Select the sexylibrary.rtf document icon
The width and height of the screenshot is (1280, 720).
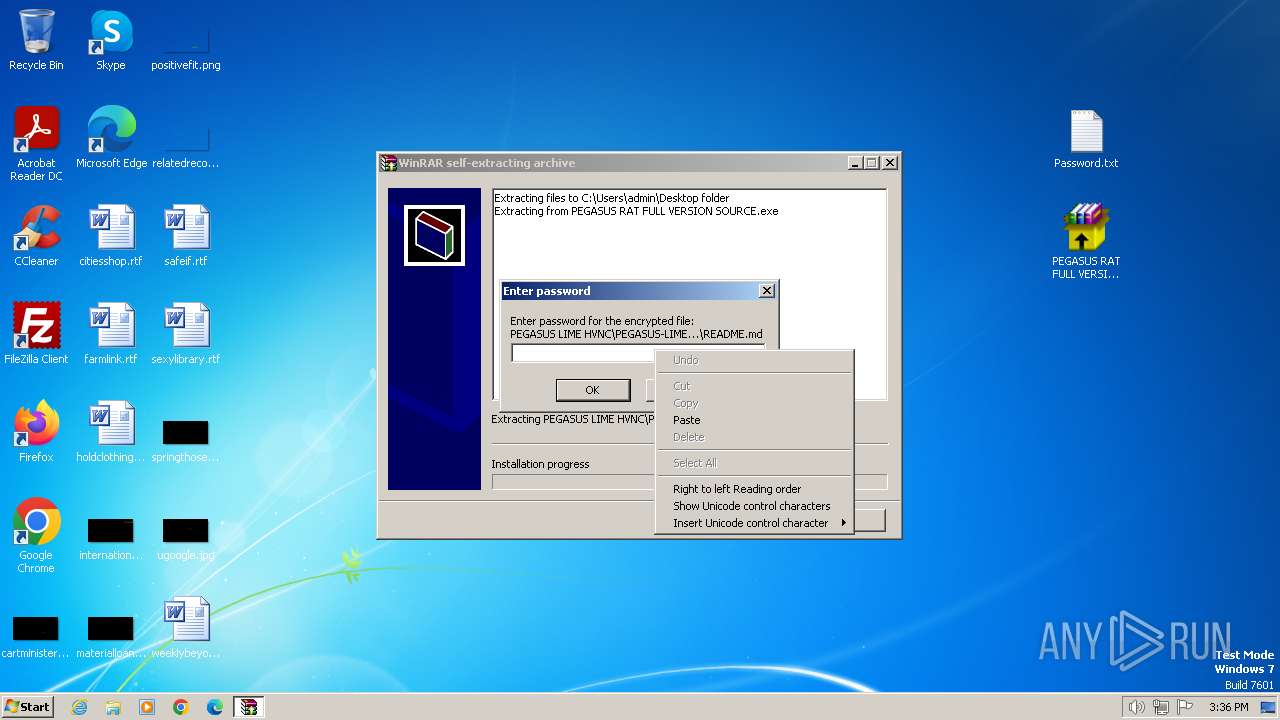coord(186,333)
